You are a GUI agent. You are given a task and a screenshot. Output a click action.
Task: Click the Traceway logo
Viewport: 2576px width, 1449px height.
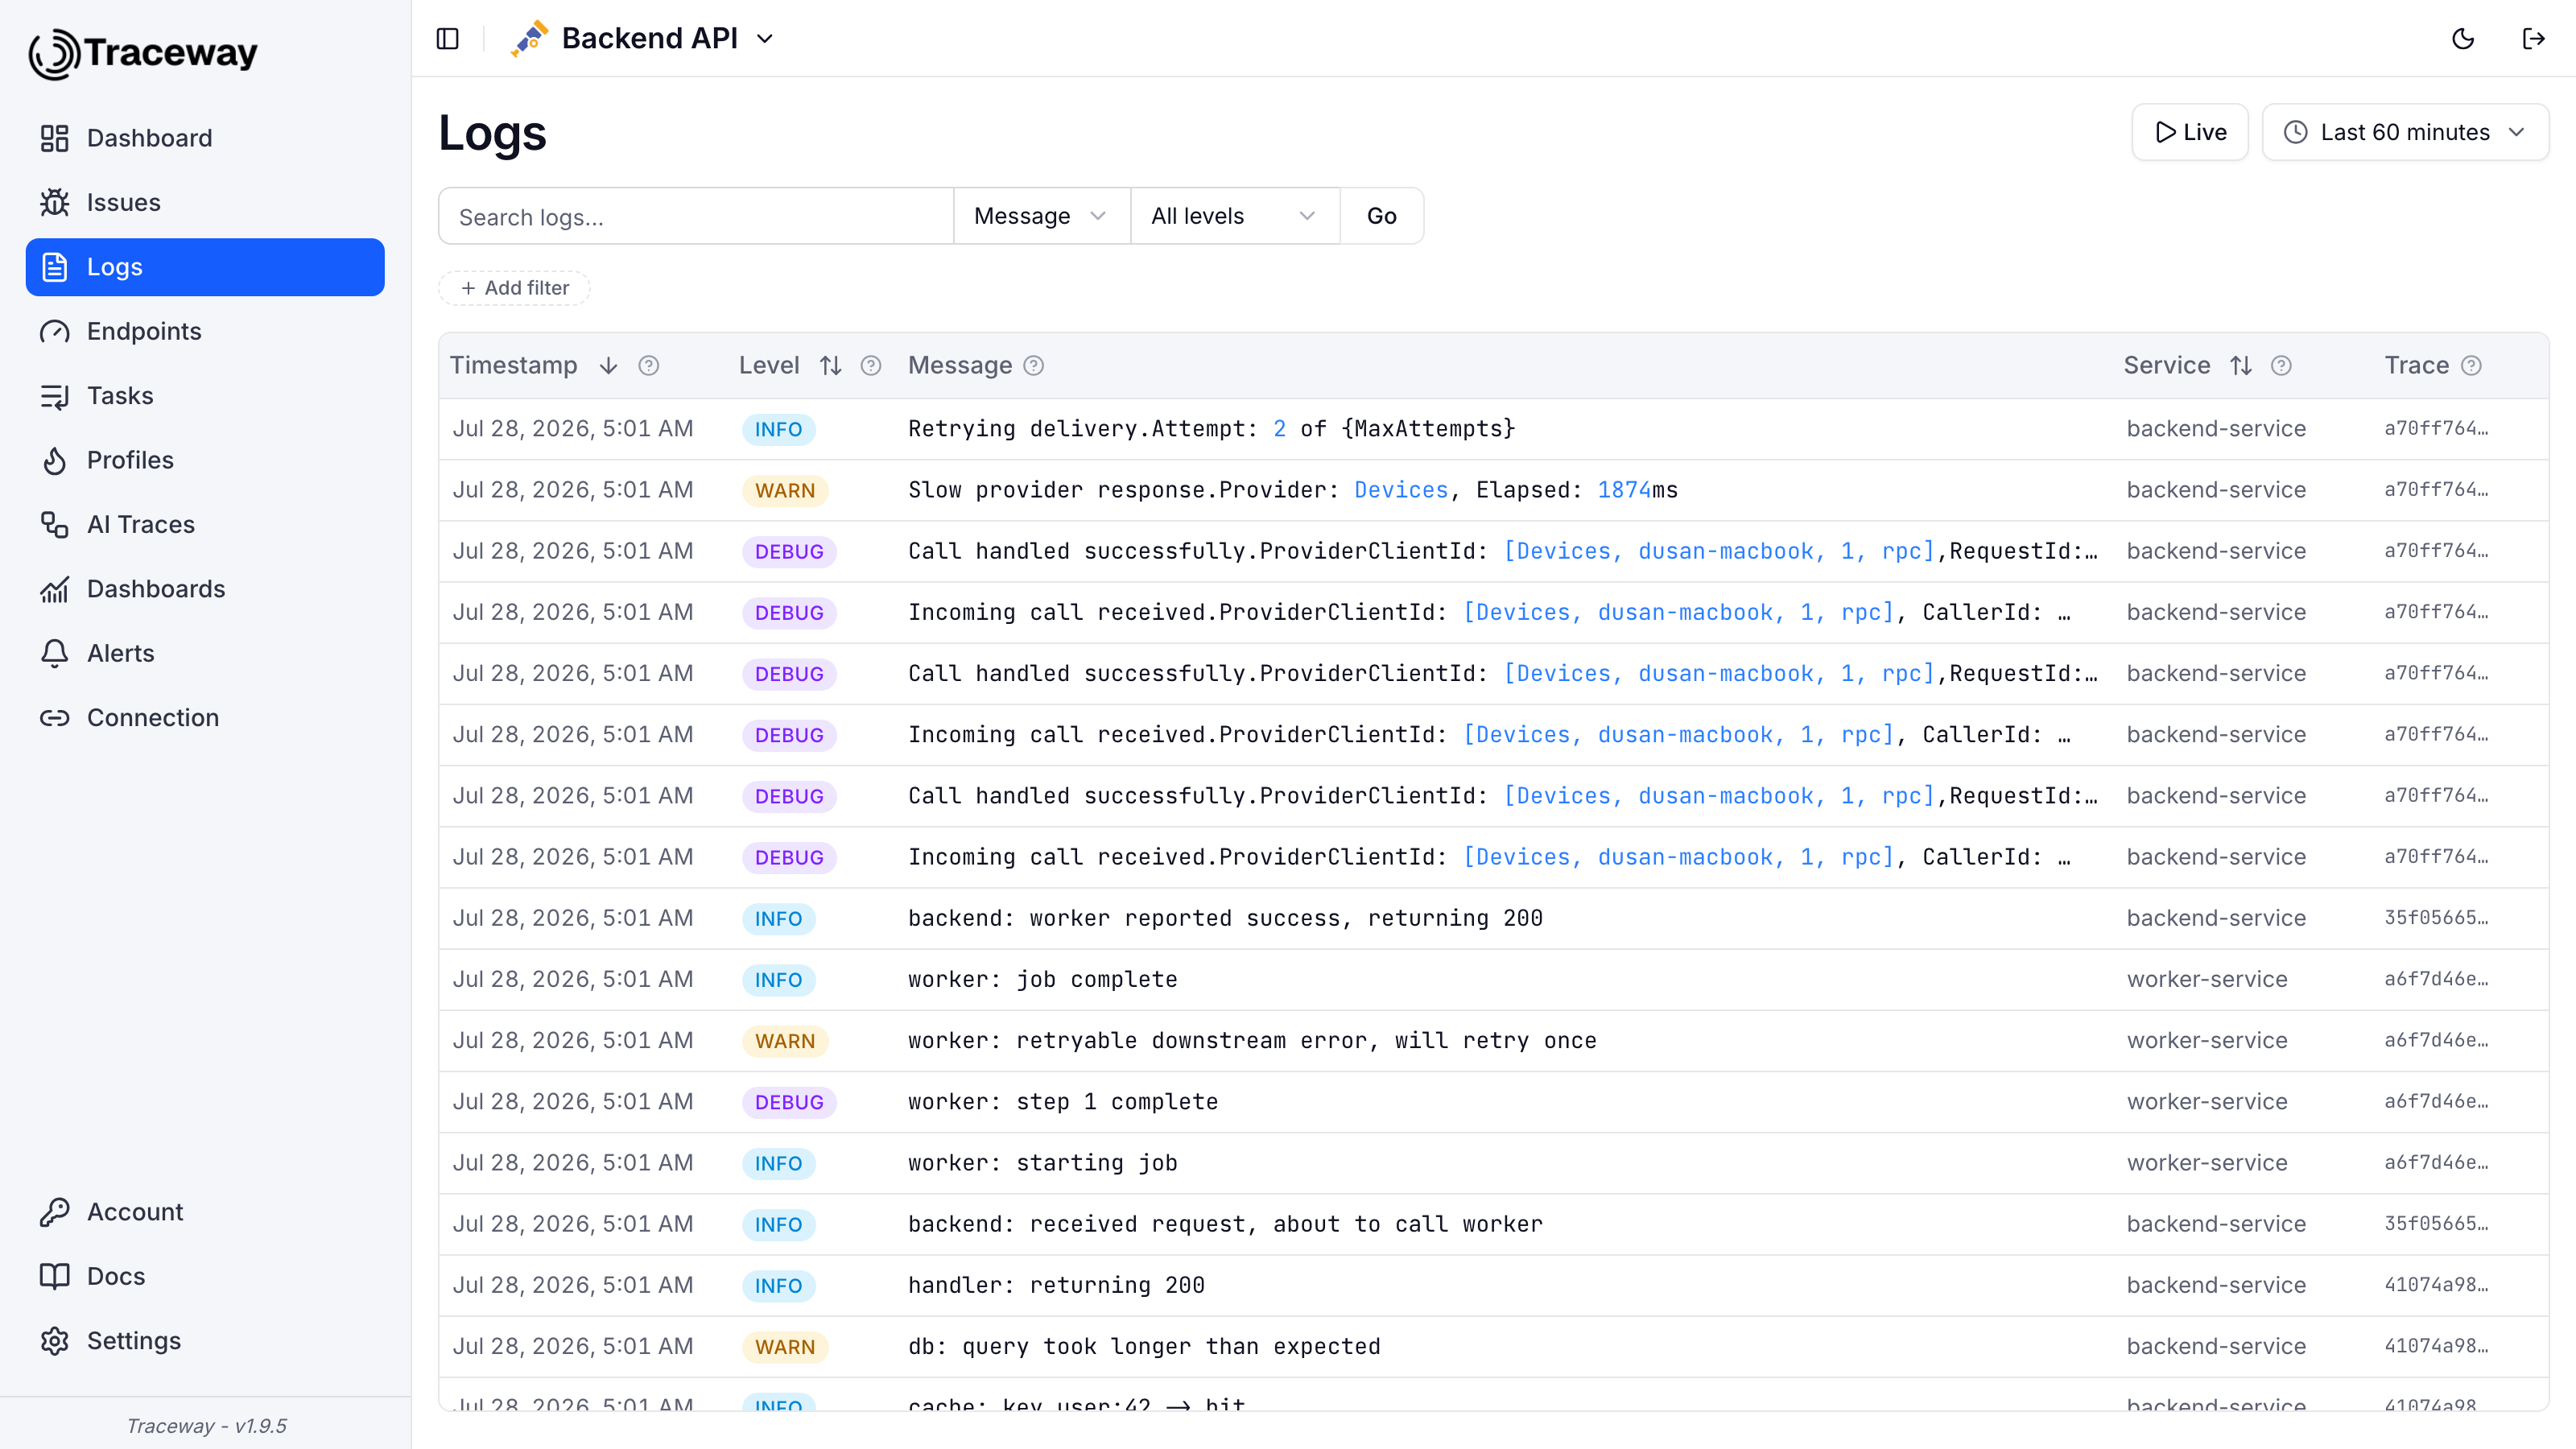pyautogui.click(x=143, y=52)
